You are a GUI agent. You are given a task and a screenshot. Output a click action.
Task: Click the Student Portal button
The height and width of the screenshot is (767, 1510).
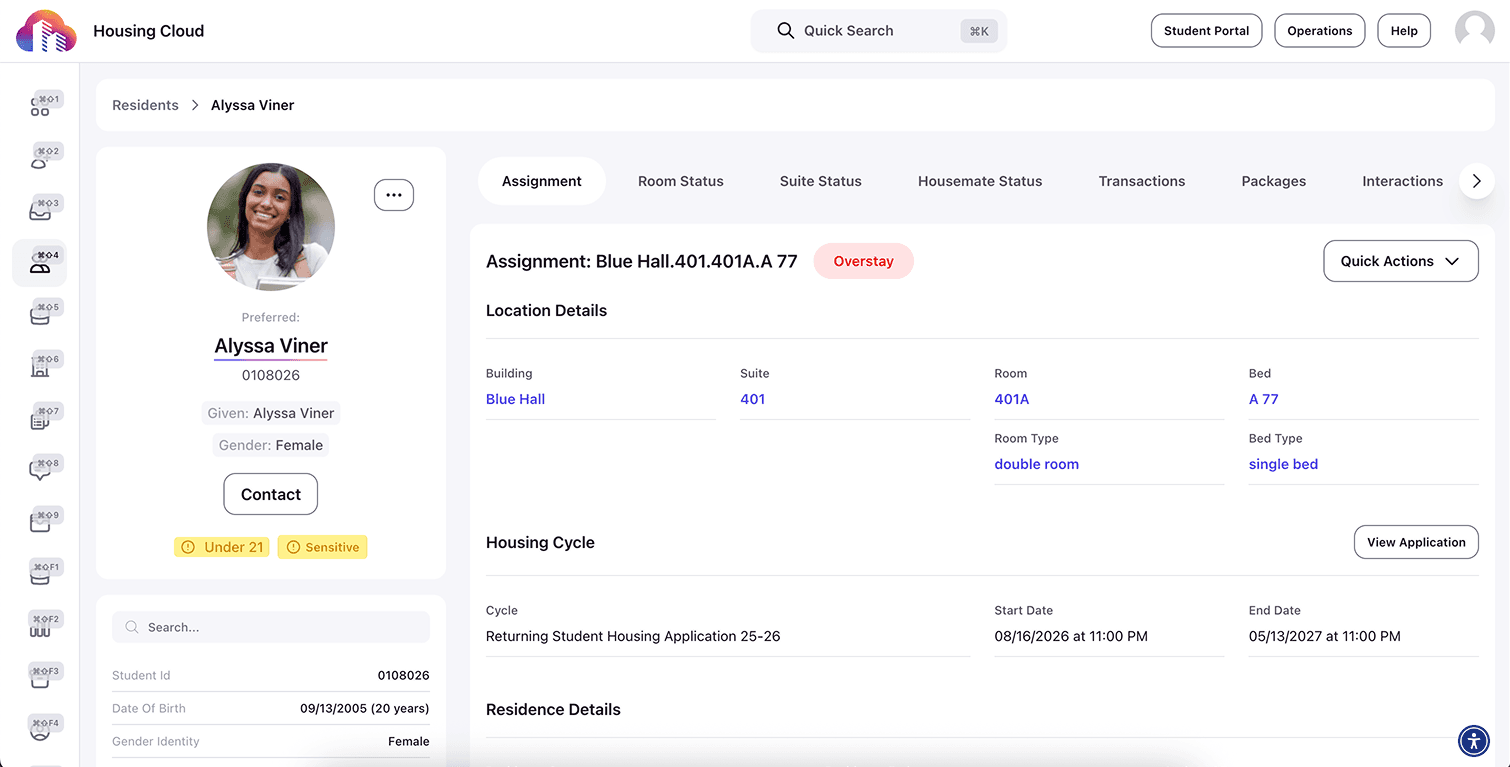coord(1207,31)
